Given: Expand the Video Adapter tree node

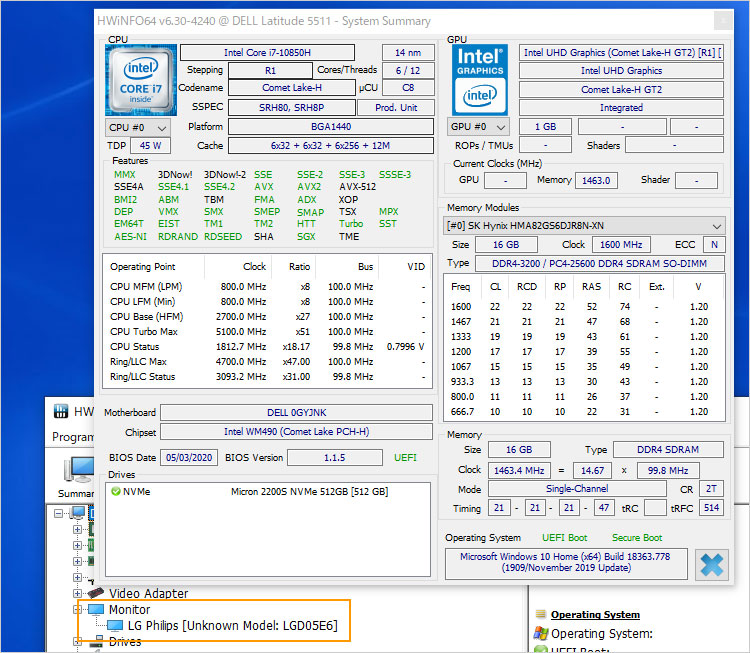Looking at the screenshot, I should [77, 593].
